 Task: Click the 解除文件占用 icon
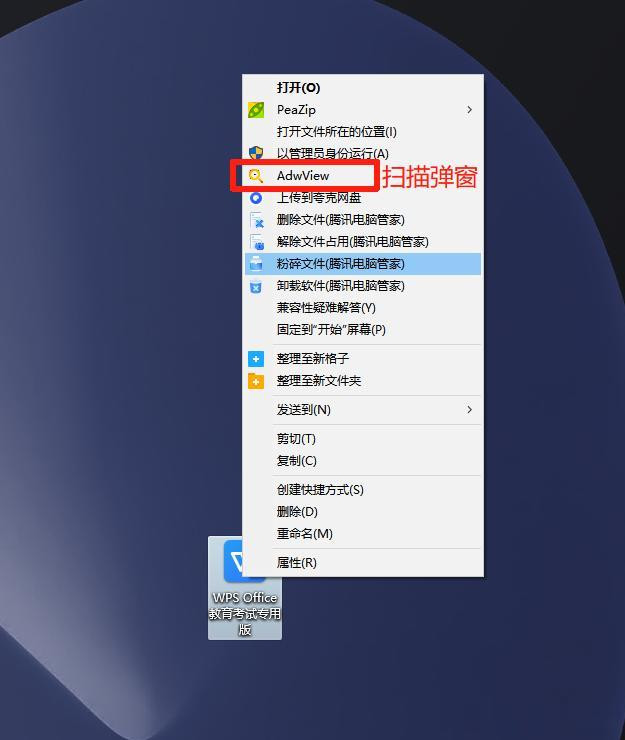tap(256, 242)
